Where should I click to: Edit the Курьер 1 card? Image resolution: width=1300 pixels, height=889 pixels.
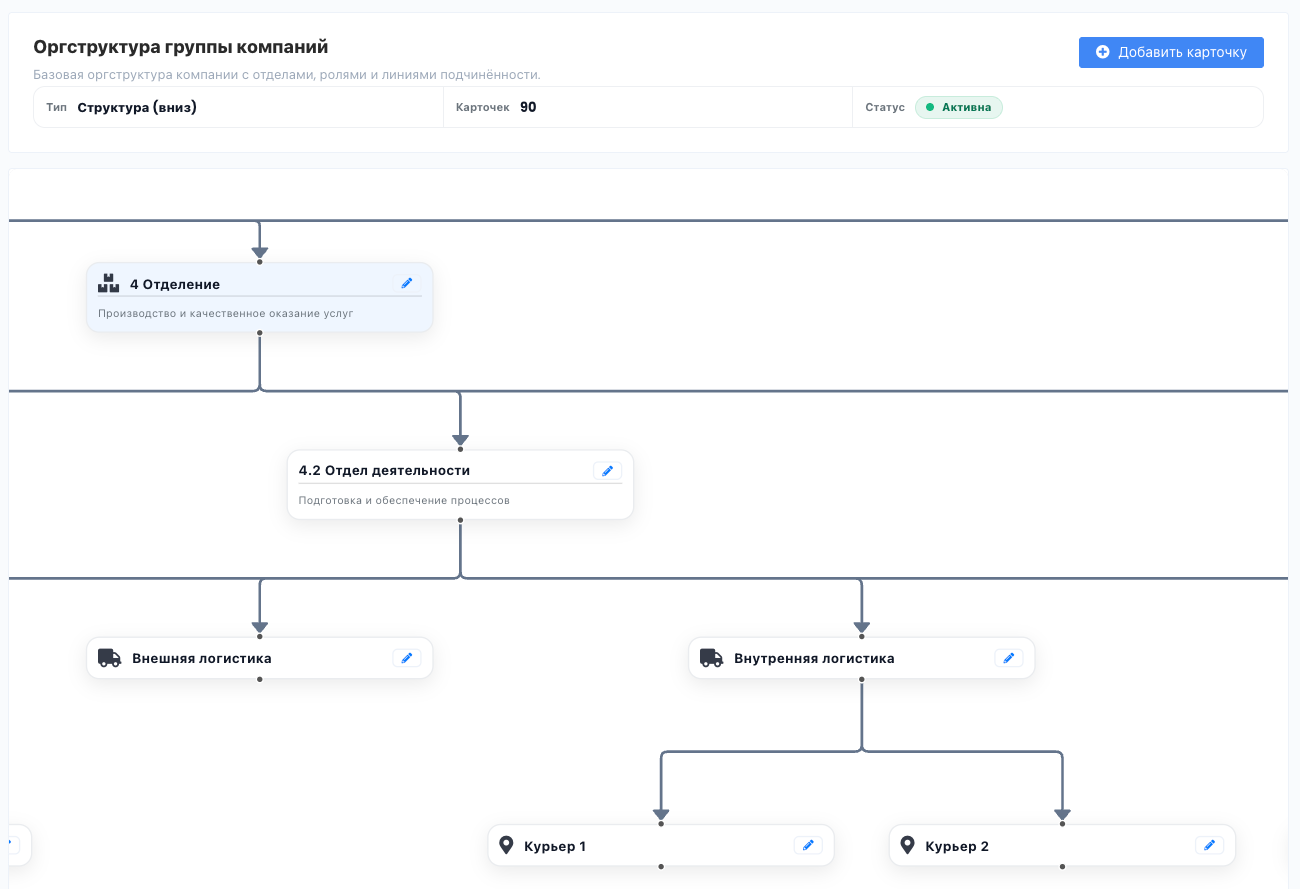808,845
